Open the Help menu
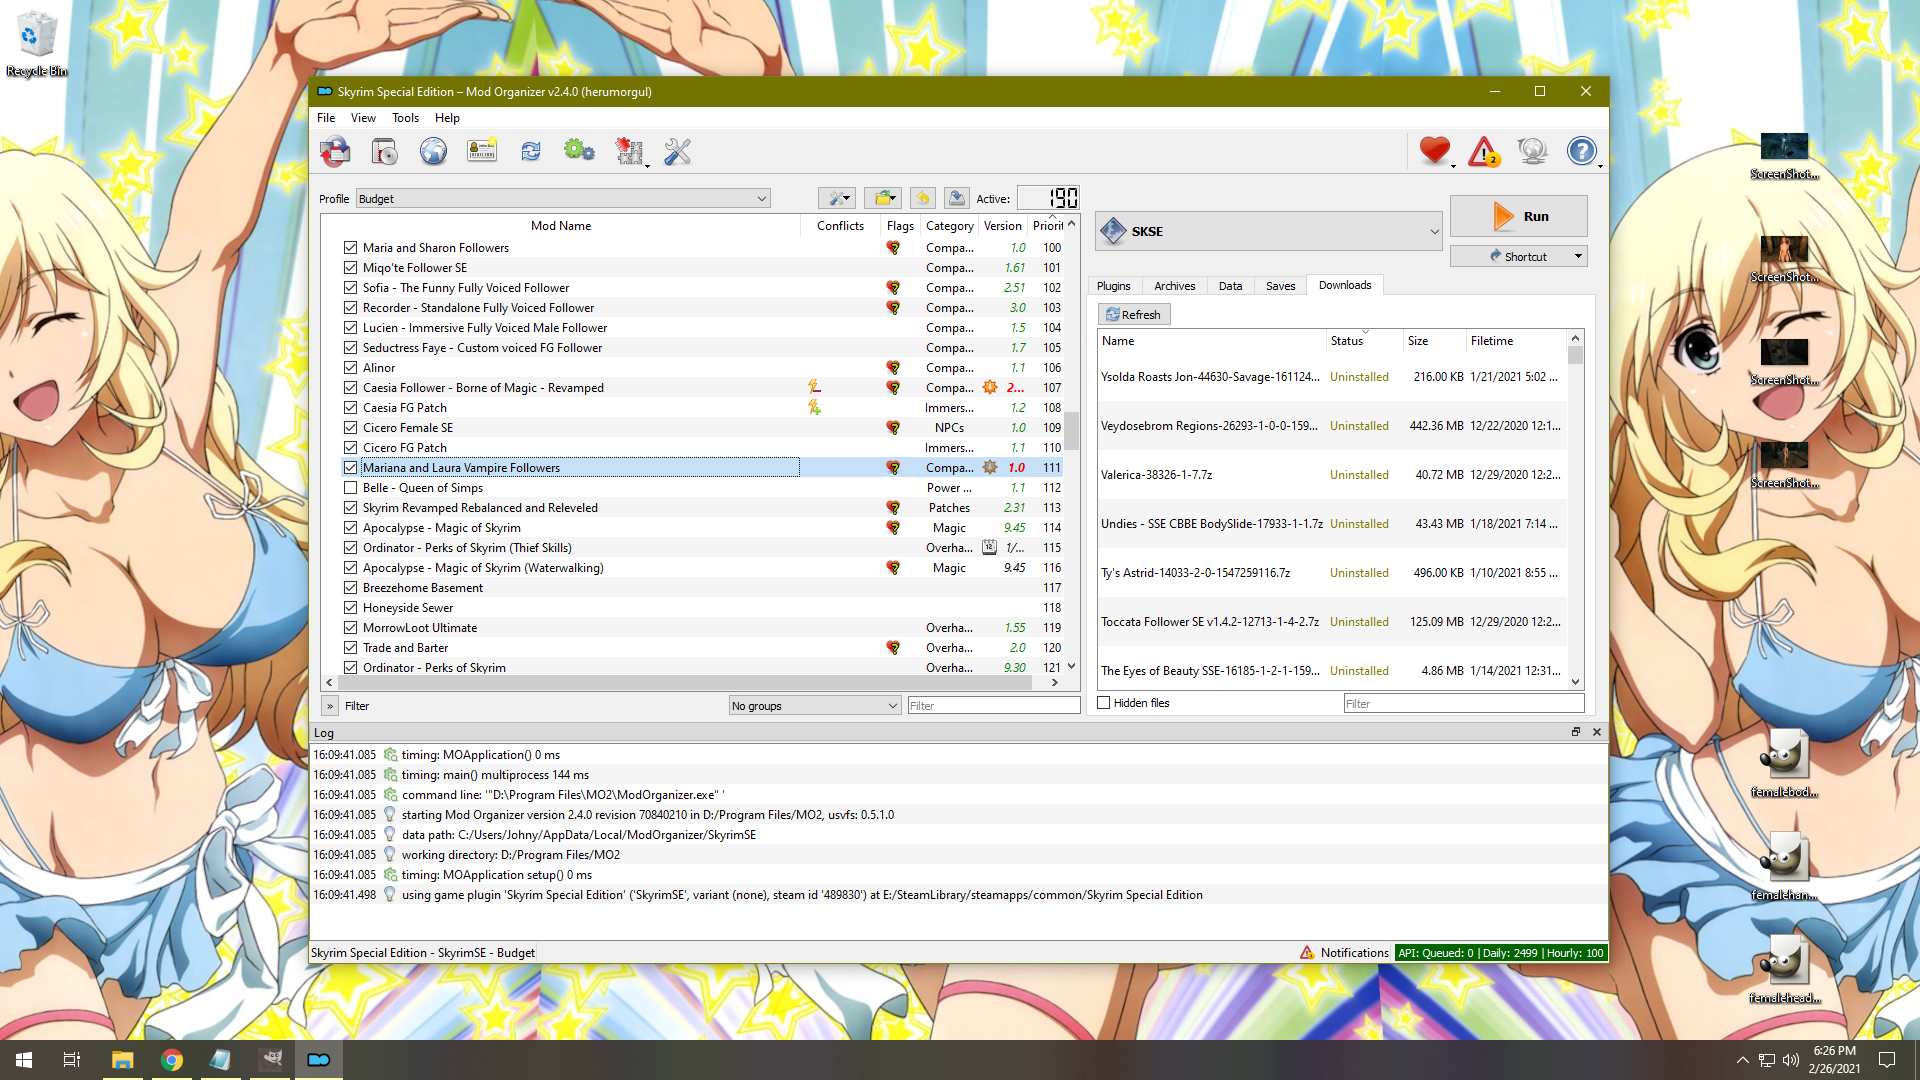1920x1080 pixels. click(447, 118)
